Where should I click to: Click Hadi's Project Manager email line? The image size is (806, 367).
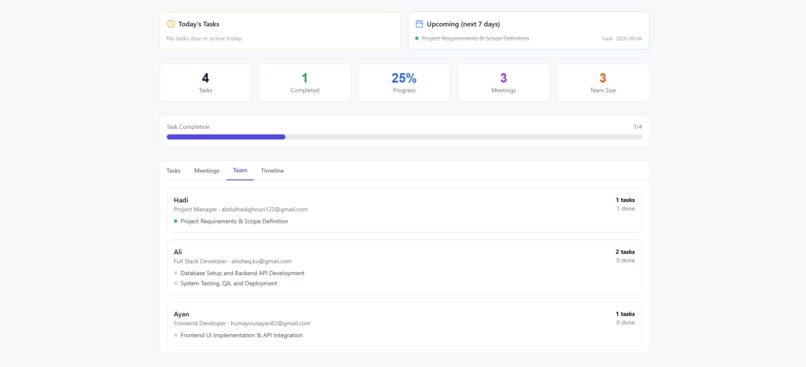[241, 210]
